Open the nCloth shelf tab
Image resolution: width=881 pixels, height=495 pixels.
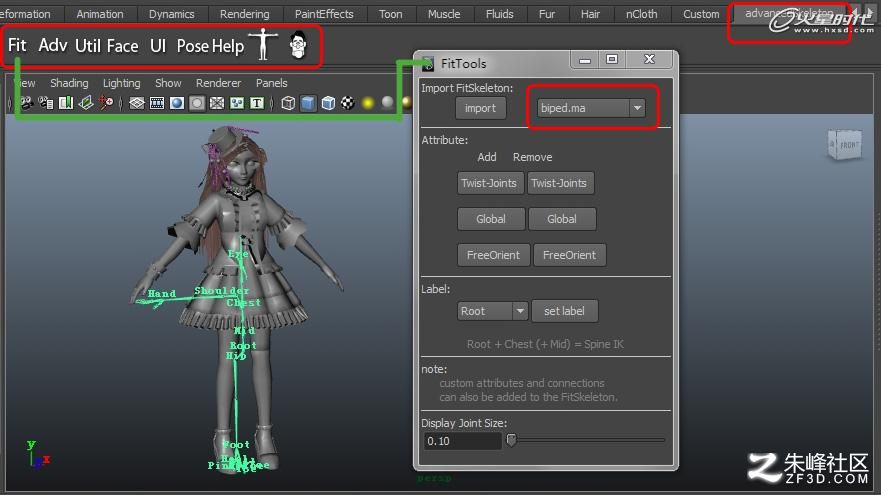641,14
